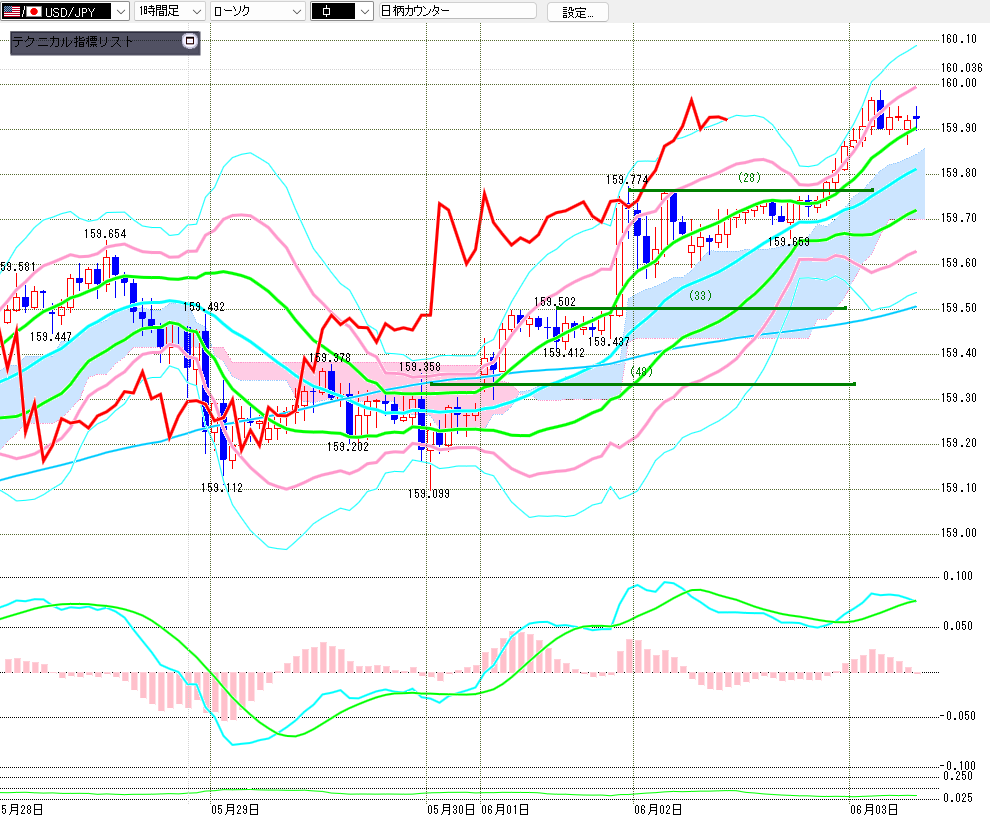Click the US and Japan flag icon

(x=21, y=11)
